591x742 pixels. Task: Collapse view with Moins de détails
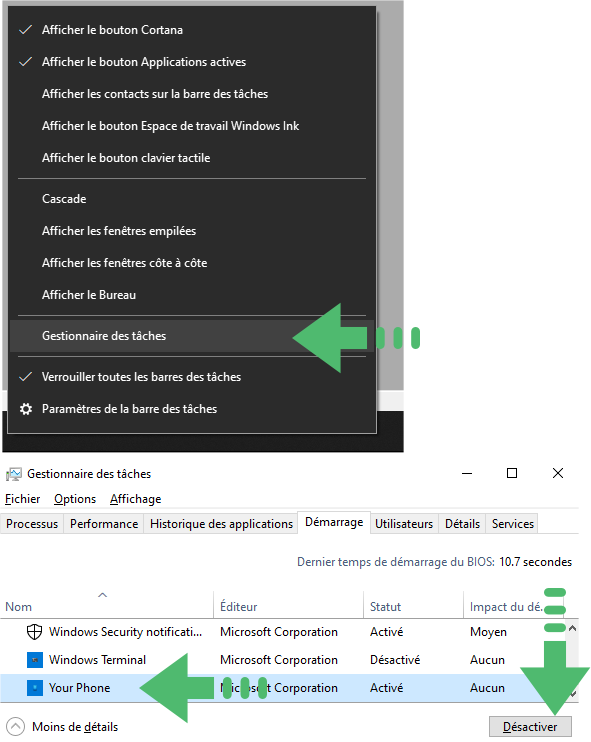pyautogui.click(x=63, y=726)
